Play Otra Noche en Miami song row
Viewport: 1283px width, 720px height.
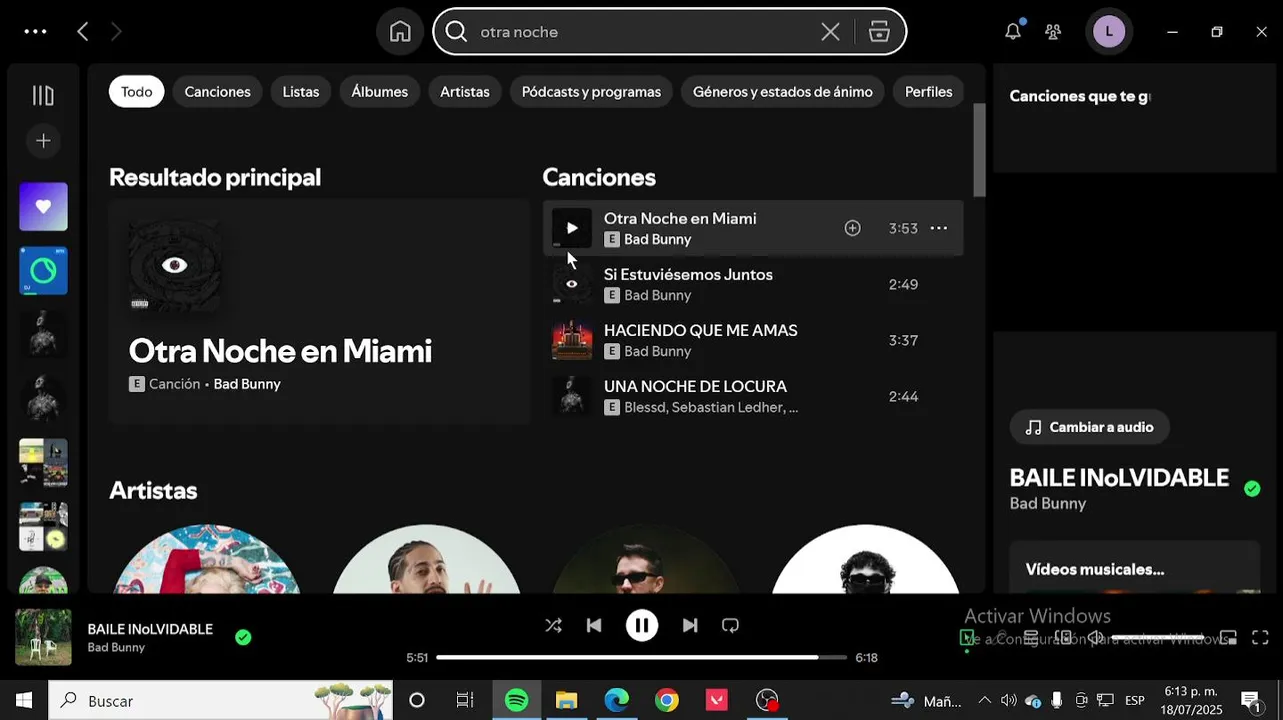572,228
